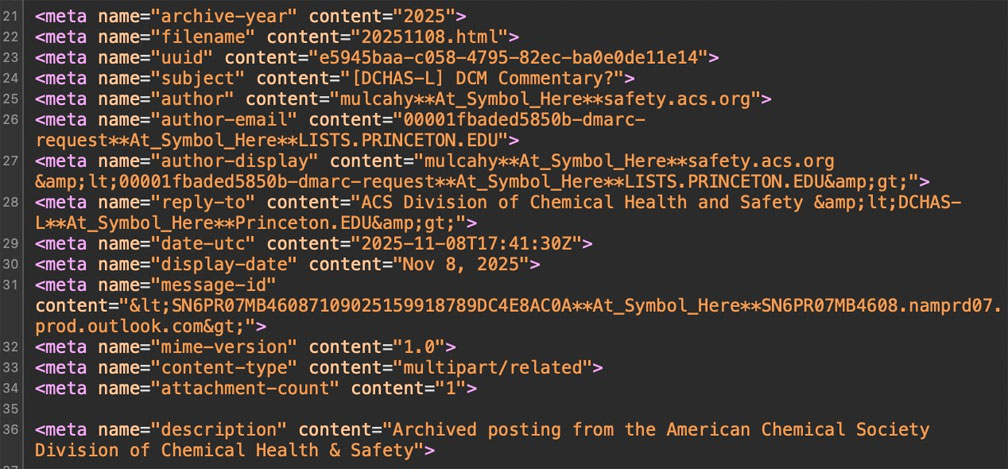Click the date-utc value "2025-11-08T17:41:30Z"
This screenshot has height=469, width=1008.
(x=466, y=243)
